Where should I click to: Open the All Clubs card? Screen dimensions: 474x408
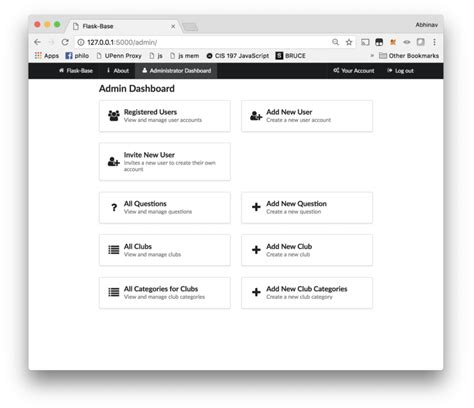coord(165,250)
